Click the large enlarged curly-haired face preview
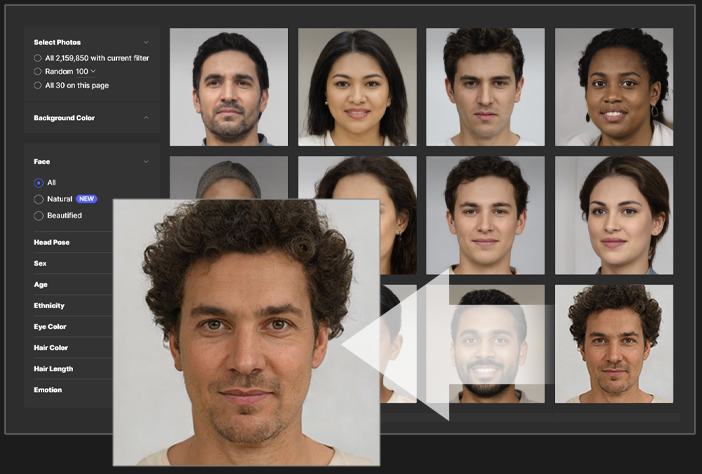The width and height of the screenshot is (702, 474). (x=245, y=330)
